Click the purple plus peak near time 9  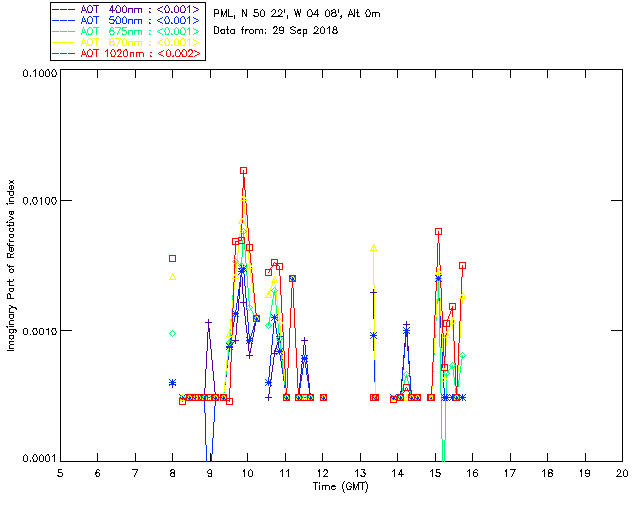(209, 323)
